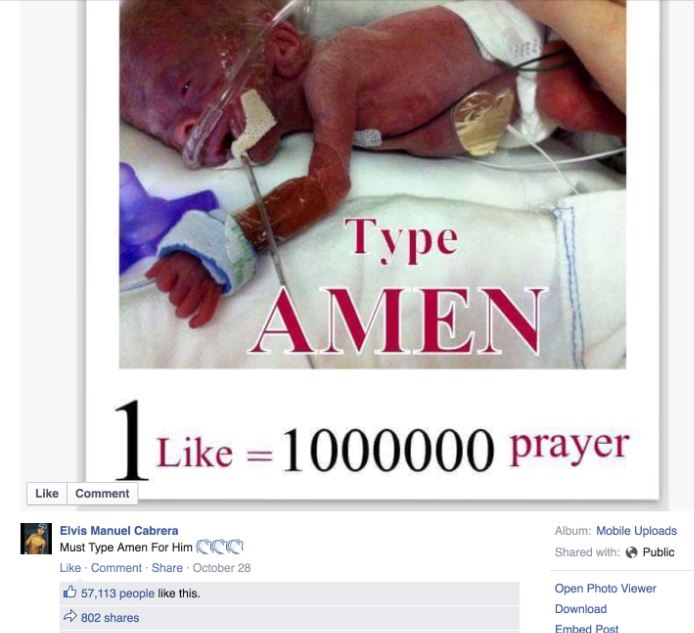Open the Mobile Uploads album
This screenshot has height=633, width=694.
636,530
